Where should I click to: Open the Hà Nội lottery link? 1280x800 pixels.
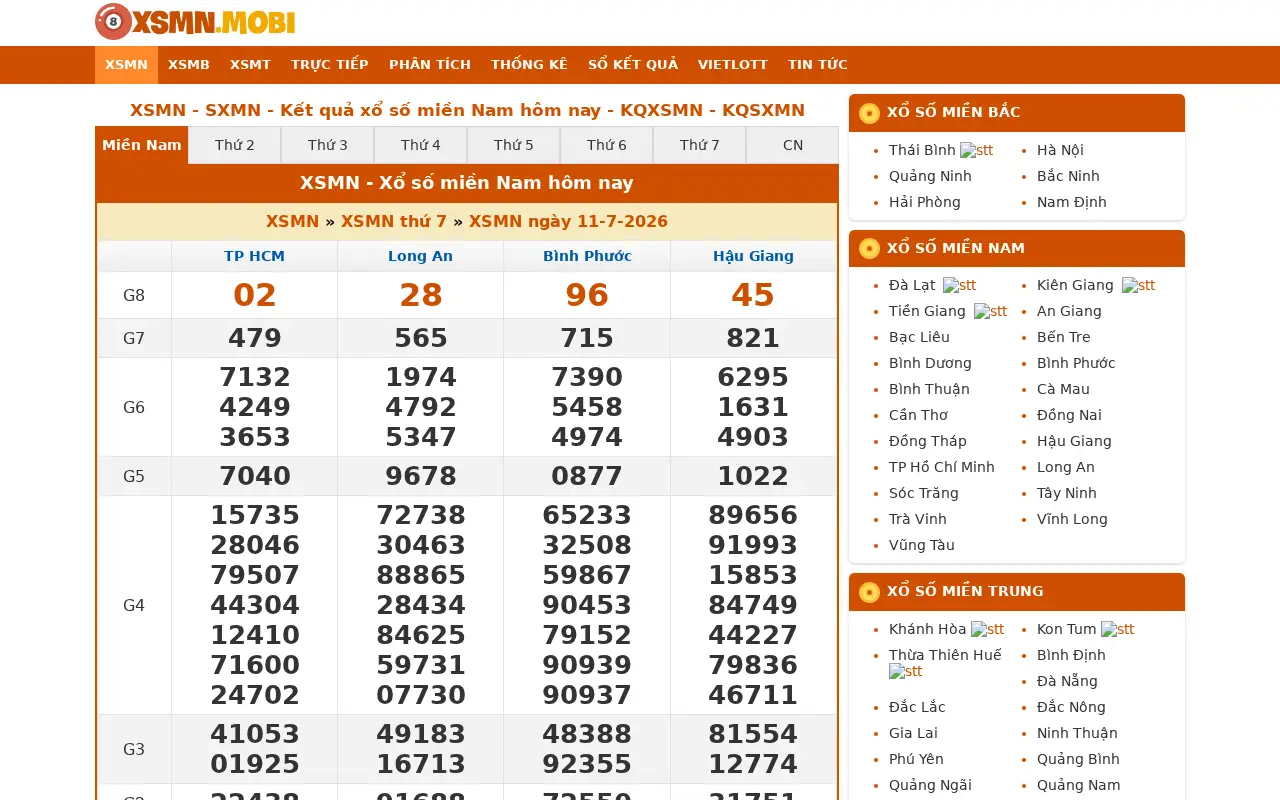click(x=1060, y=150)
